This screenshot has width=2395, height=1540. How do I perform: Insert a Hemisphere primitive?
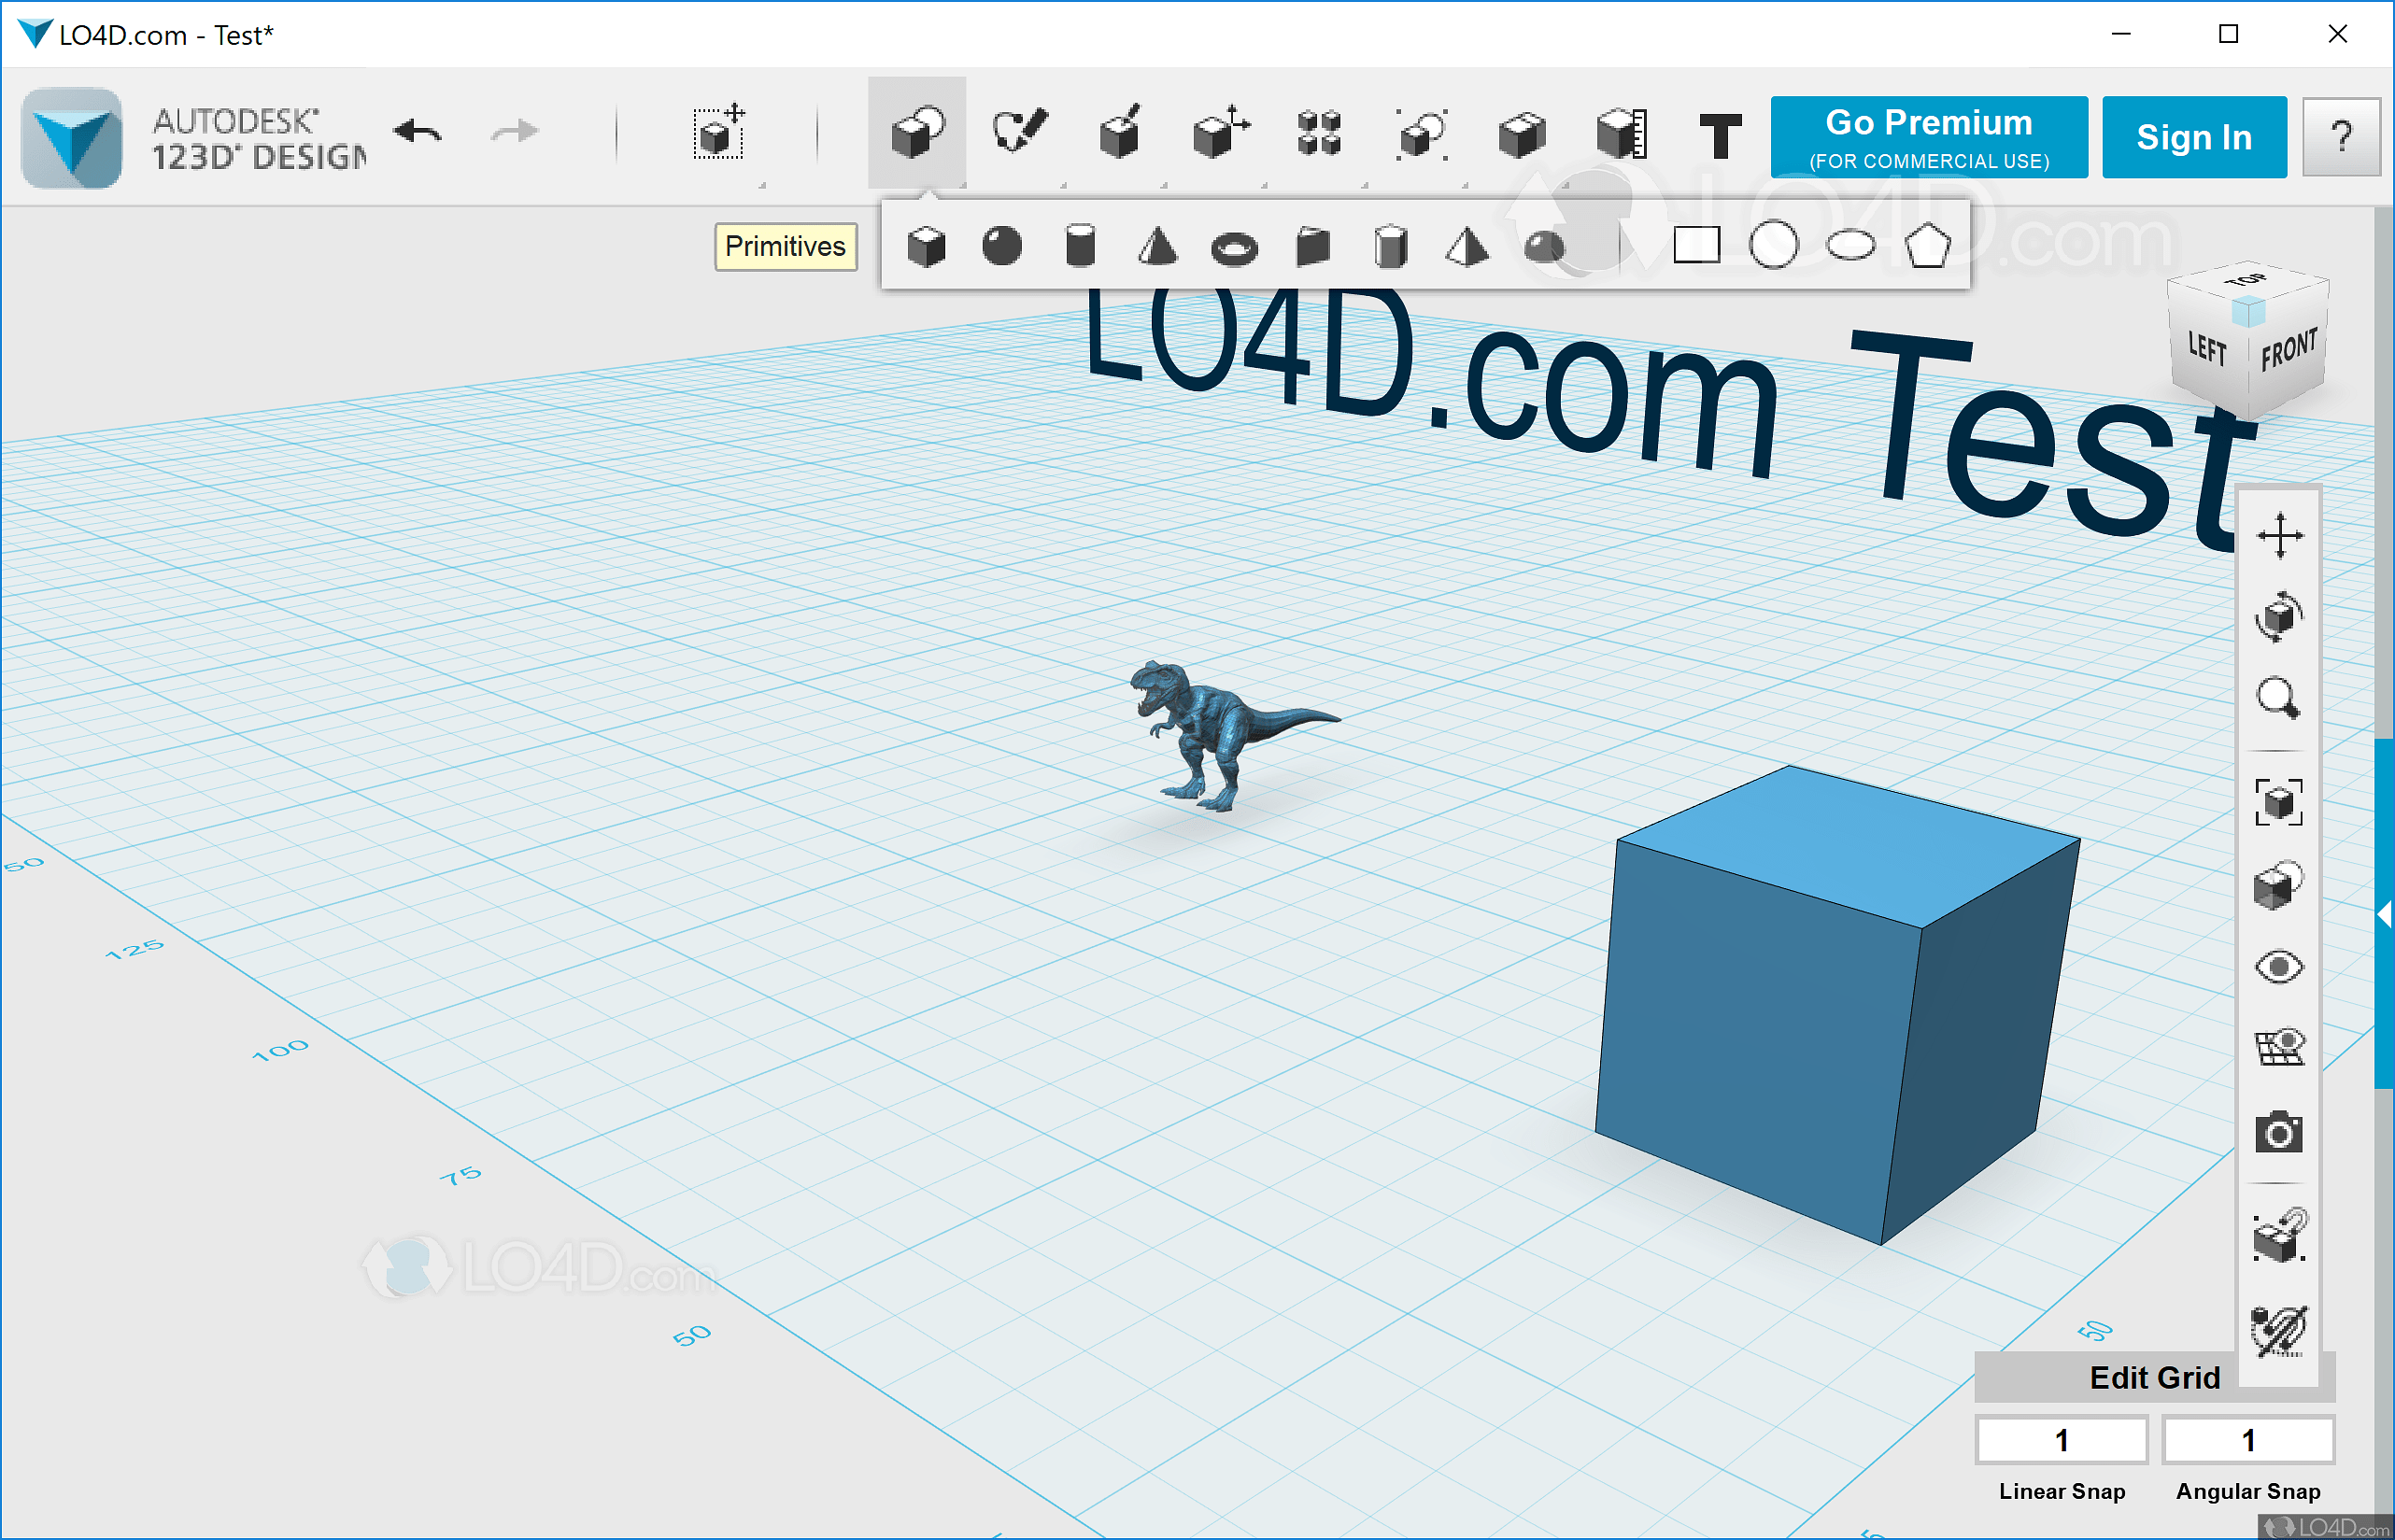[x=1544, y=248]
